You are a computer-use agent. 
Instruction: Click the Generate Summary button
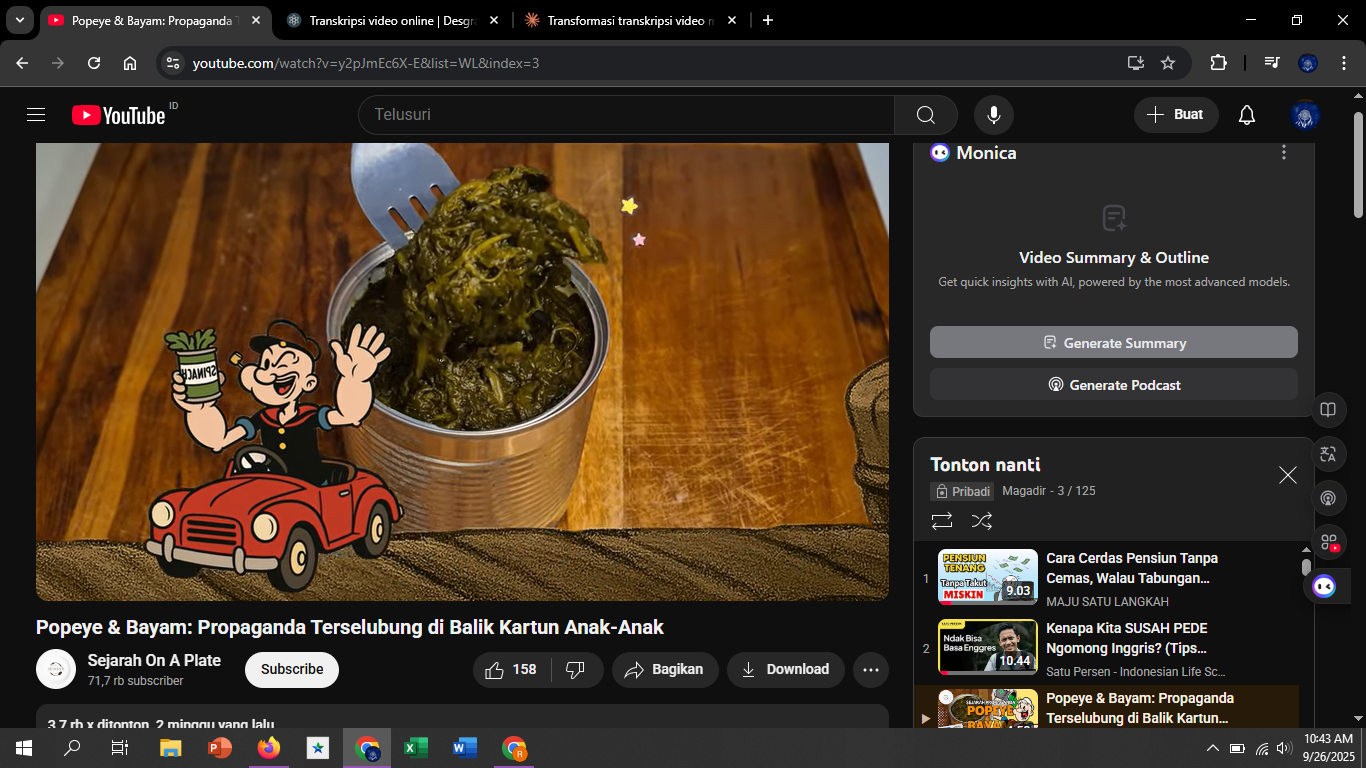tap(1114, 342)
